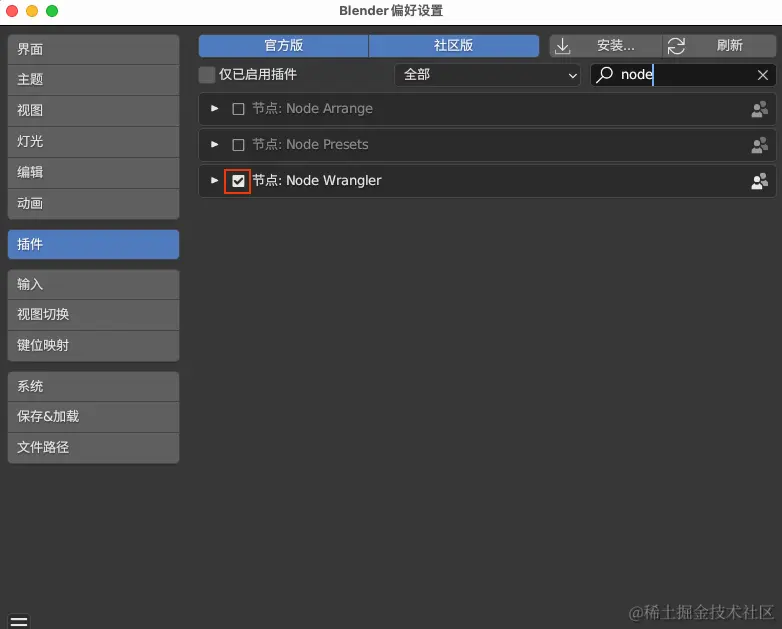Screen dimensions: 782x629
Task: Toggle the 官方版 (Official) filter
Action: pyautogui.click(x=283, y=46)
